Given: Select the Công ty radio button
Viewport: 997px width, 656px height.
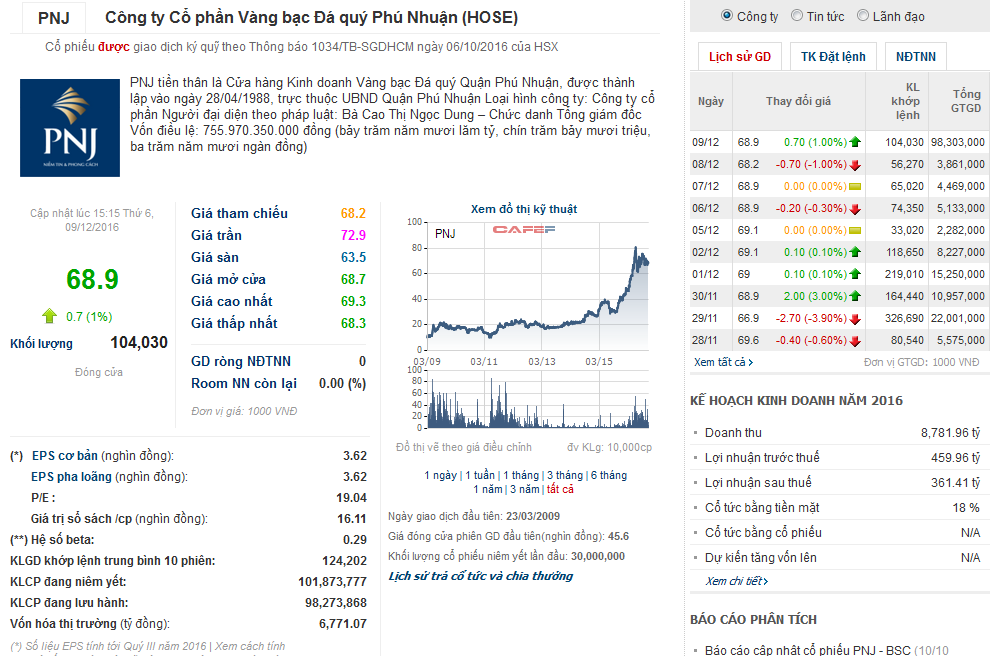Looking at the screenshot, I should coord(727,16).
